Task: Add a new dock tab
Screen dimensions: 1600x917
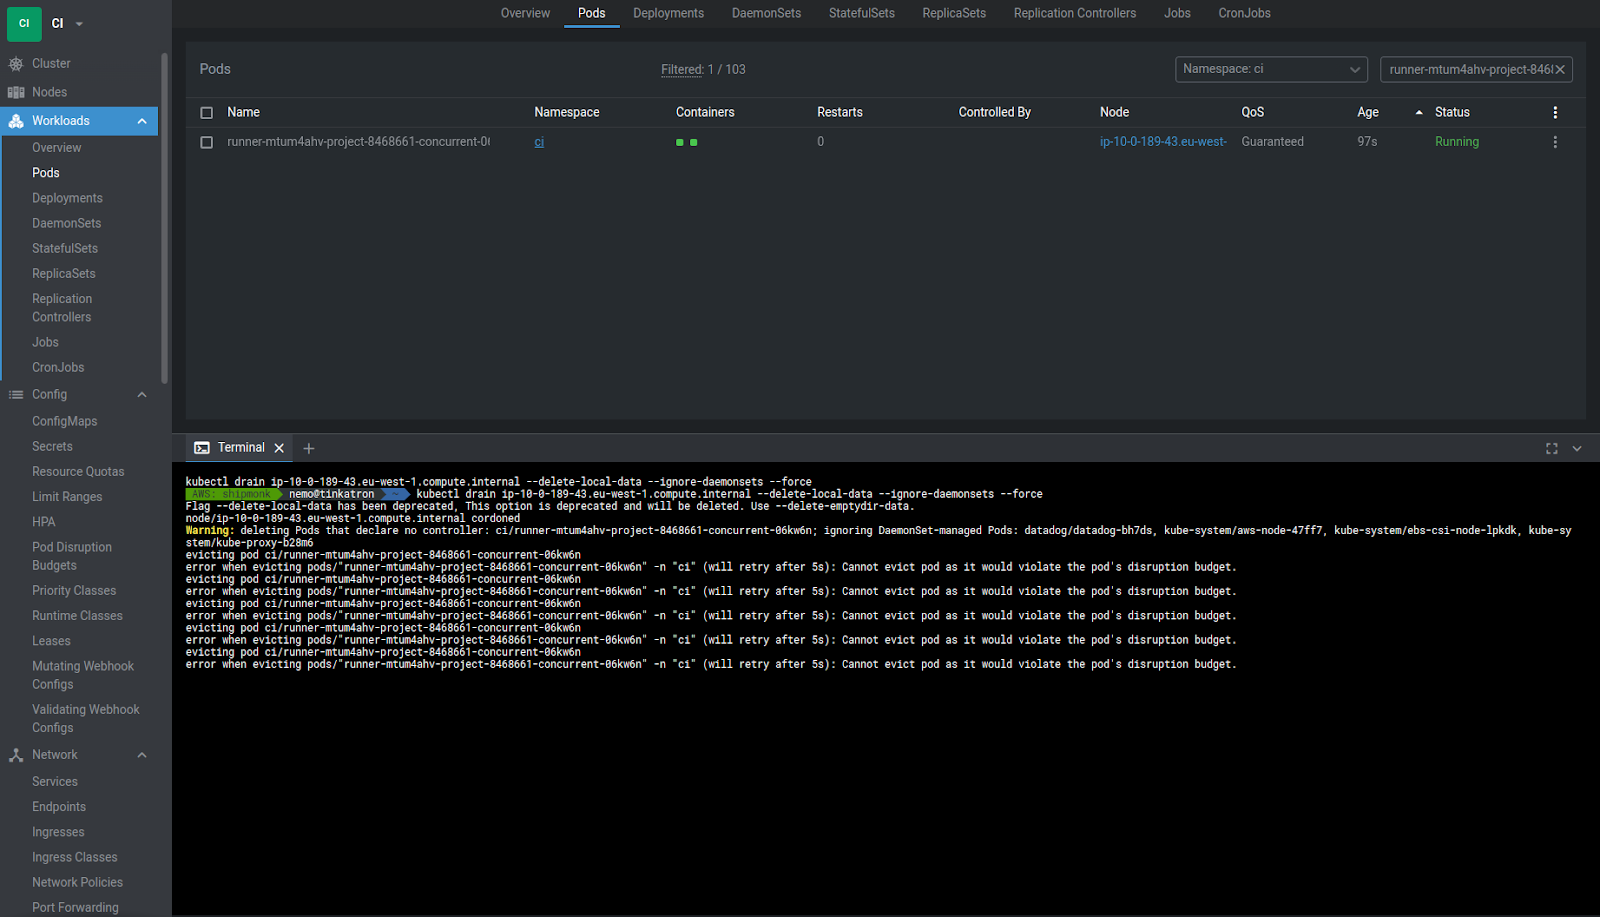Action: coord(309,448)
